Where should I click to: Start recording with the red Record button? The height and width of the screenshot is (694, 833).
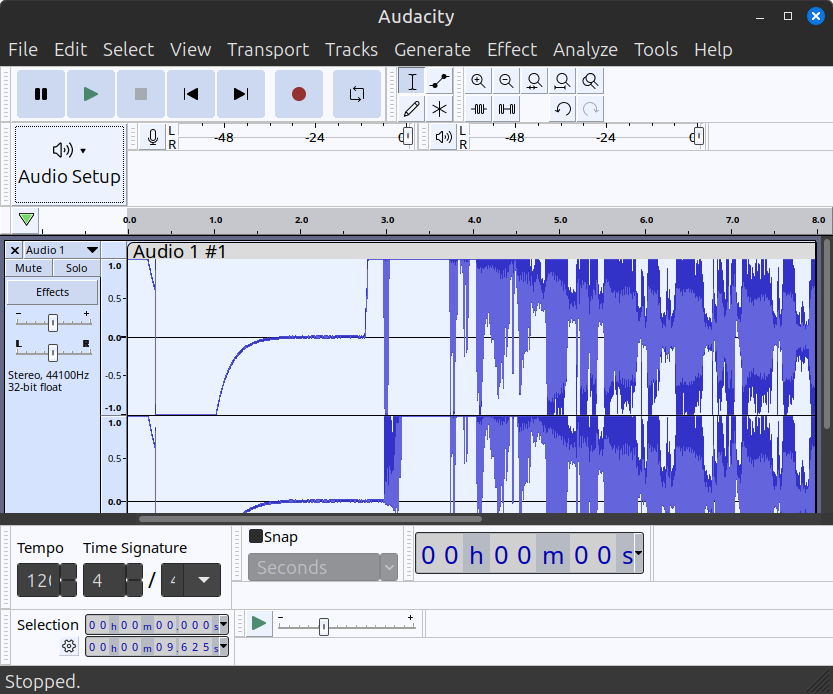[x=299, y=94]
